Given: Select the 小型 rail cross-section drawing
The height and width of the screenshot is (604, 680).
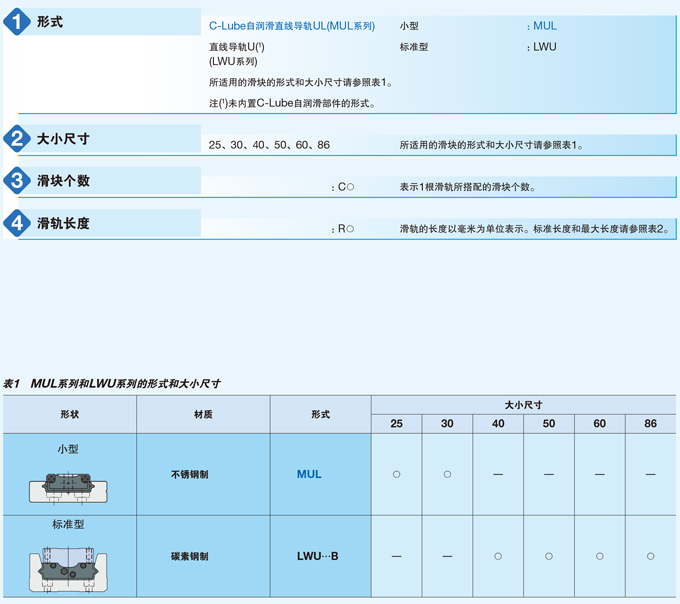Looking at the screenshot, I should click(68, 489).
